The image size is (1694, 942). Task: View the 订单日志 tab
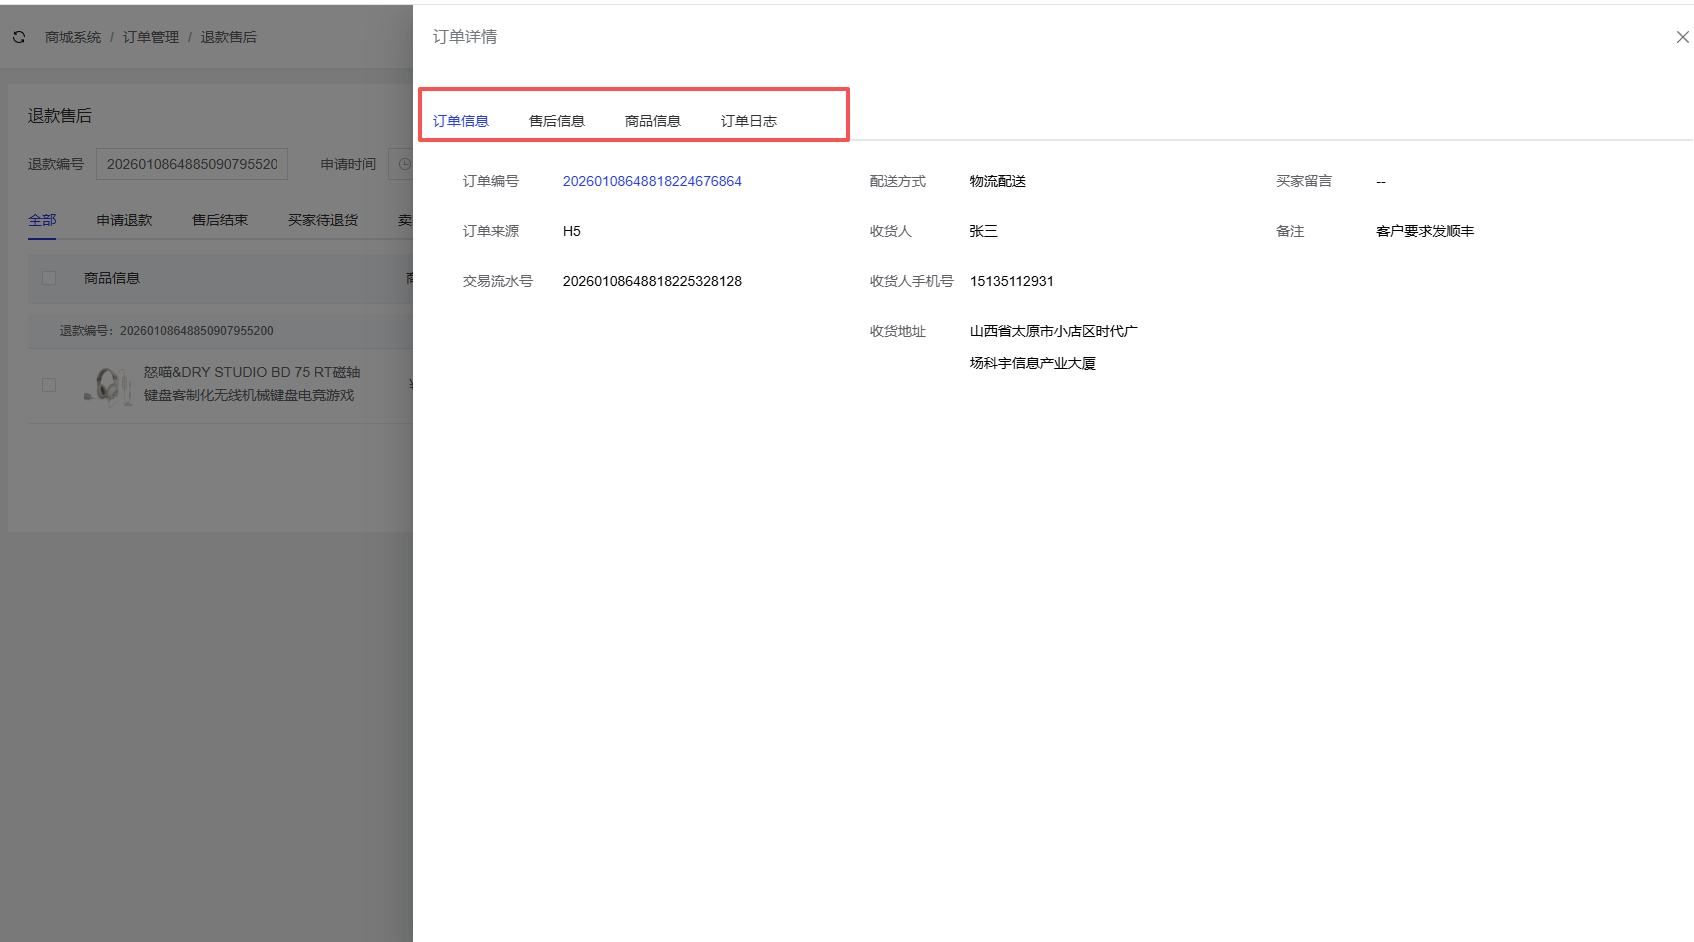748,121
